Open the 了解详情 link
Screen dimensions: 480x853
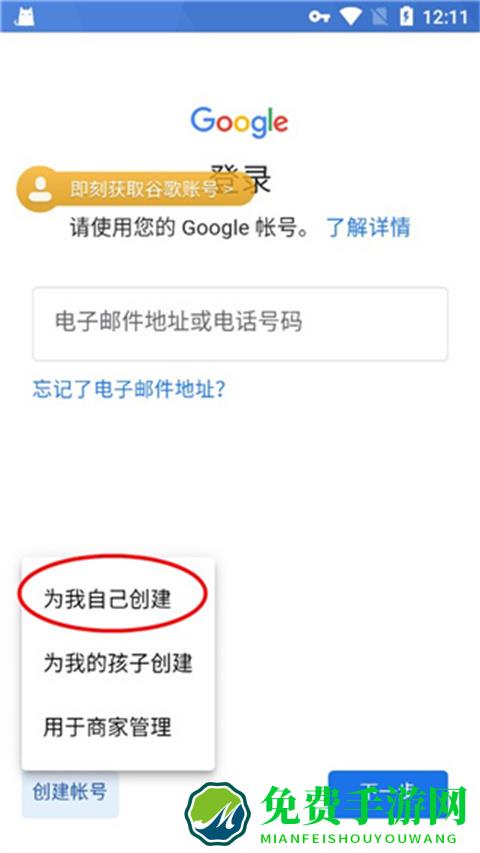click(368, 227)
